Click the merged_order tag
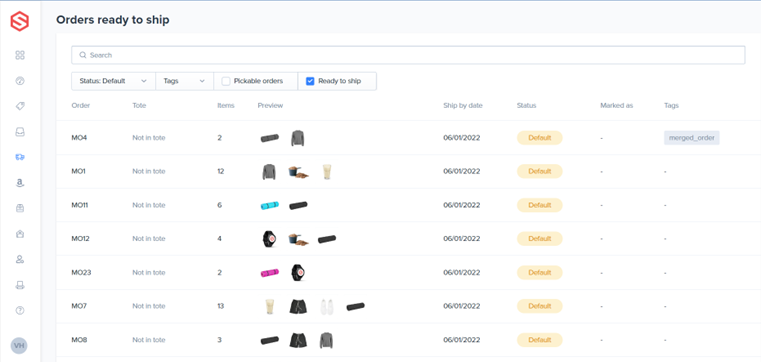The height and width of the screenshot is (362, 761). tap(692, 138)
